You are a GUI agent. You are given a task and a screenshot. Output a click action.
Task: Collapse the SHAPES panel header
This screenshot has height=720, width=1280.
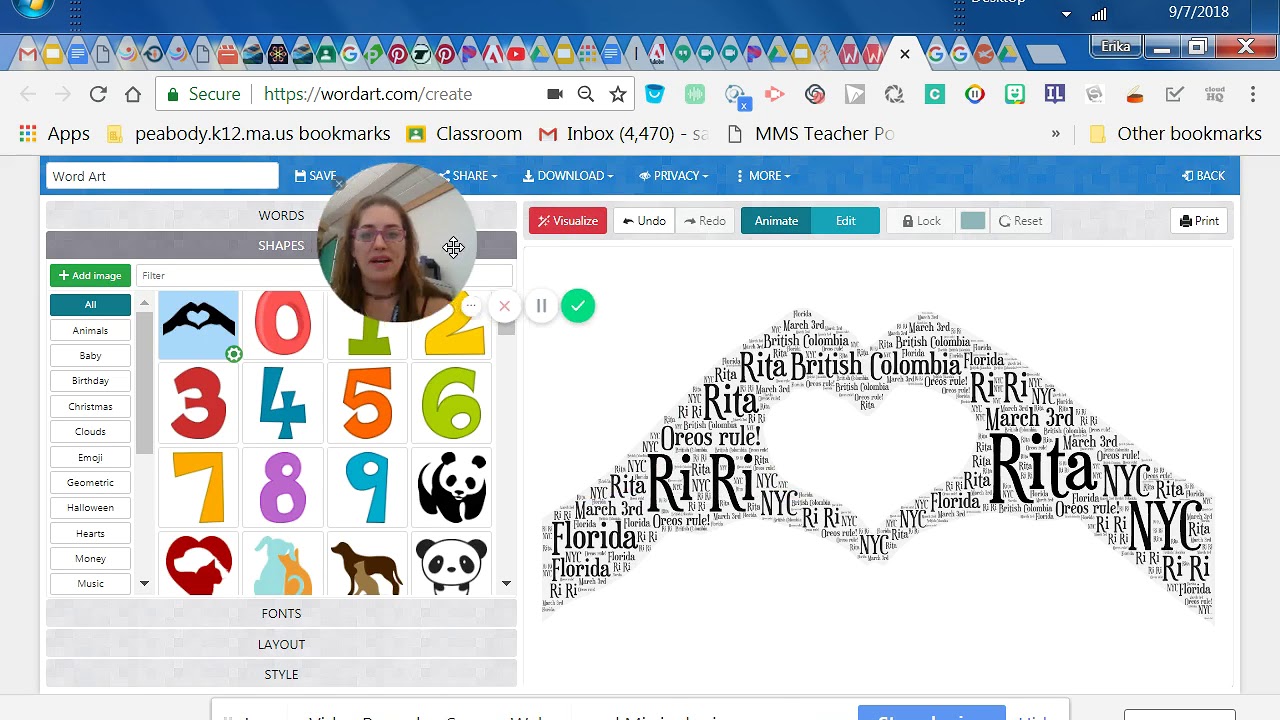281,245
